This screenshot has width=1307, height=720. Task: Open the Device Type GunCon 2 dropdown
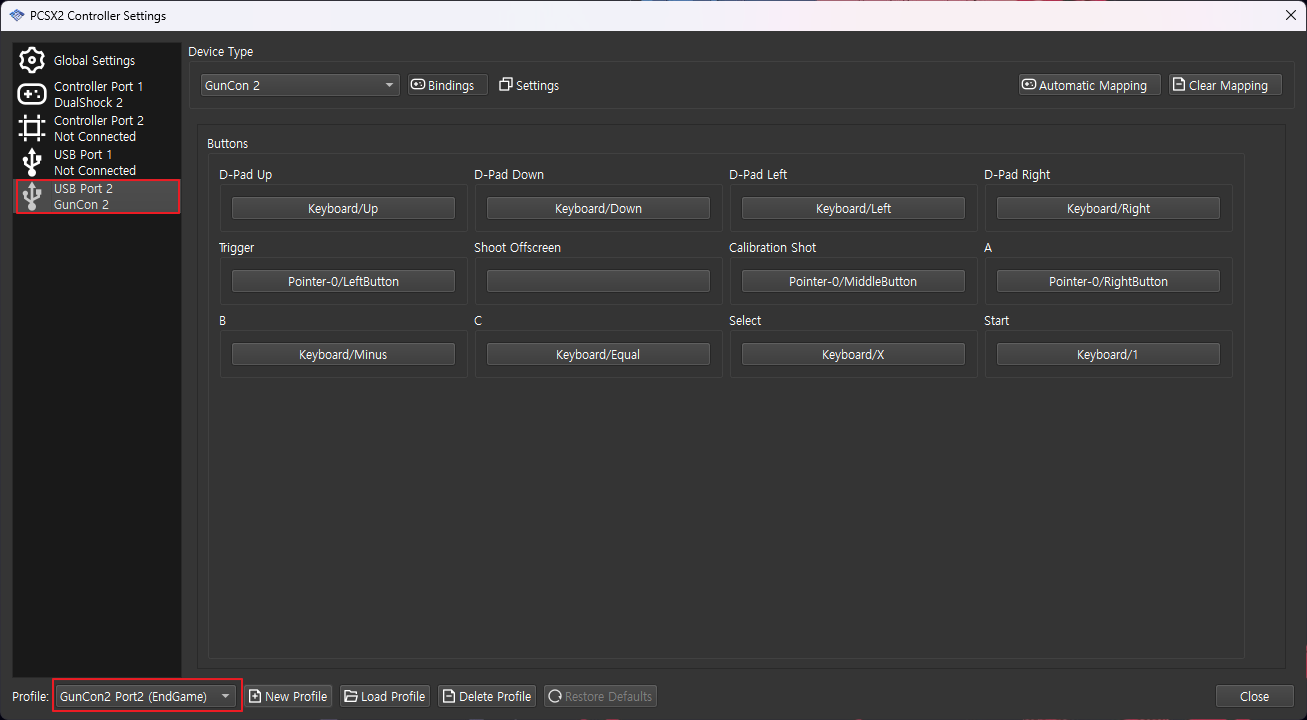coord(300,85)
